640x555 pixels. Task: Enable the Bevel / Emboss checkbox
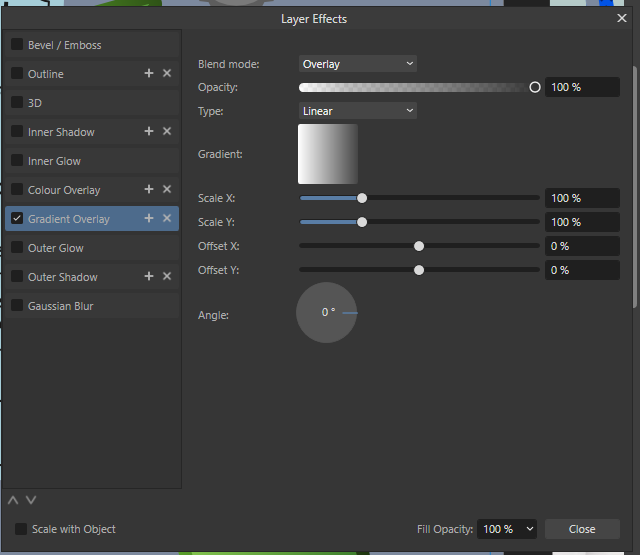coord(17,45)
